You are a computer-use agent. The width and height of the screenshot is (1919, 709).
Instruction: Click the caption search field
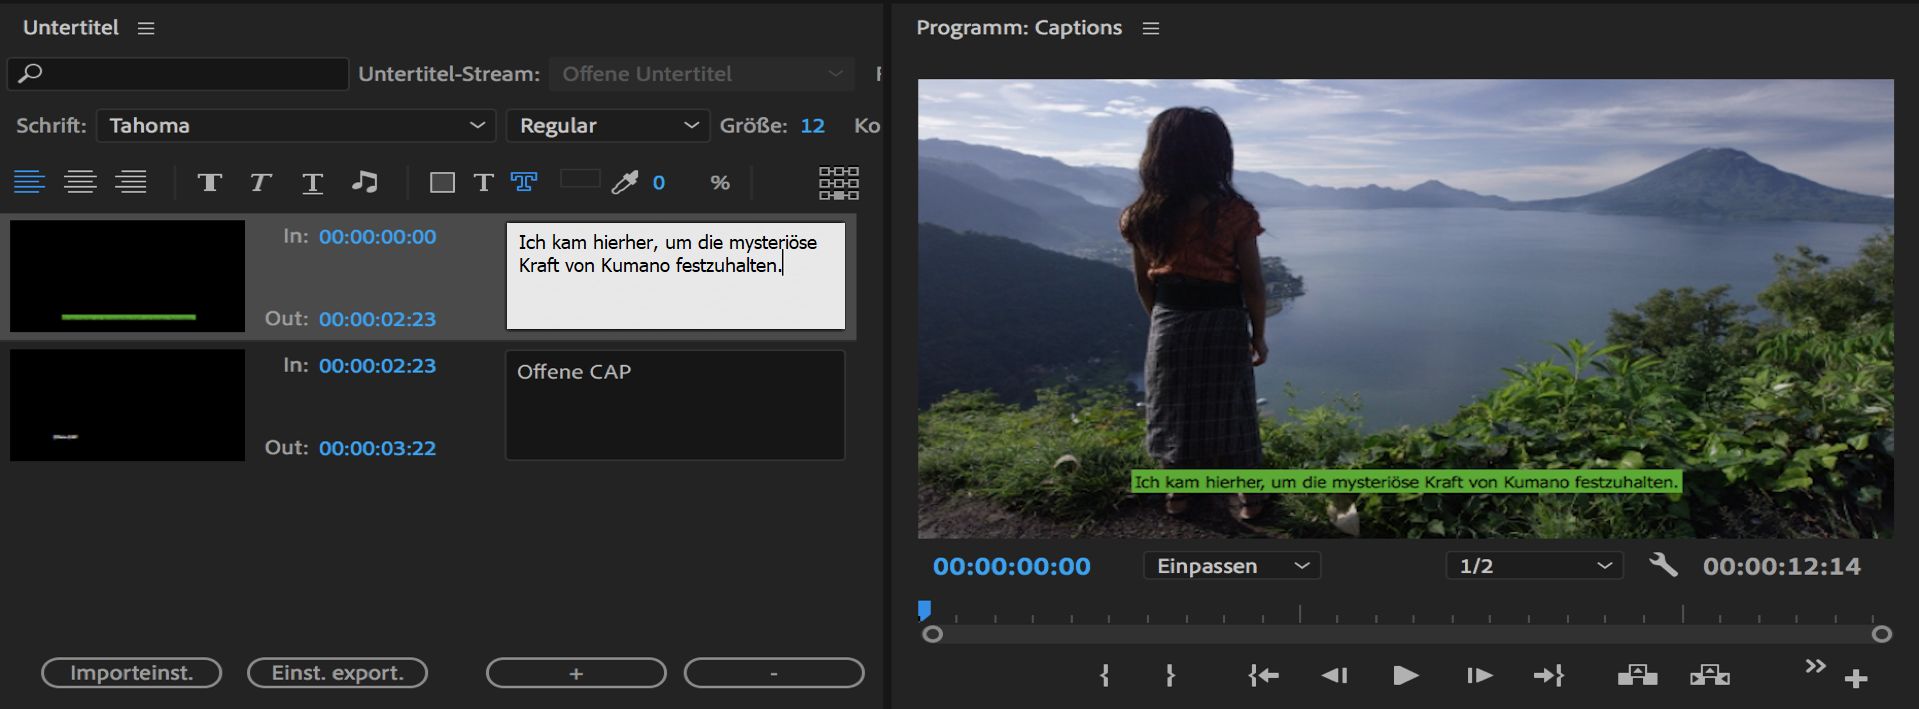(x=178, y=73)
